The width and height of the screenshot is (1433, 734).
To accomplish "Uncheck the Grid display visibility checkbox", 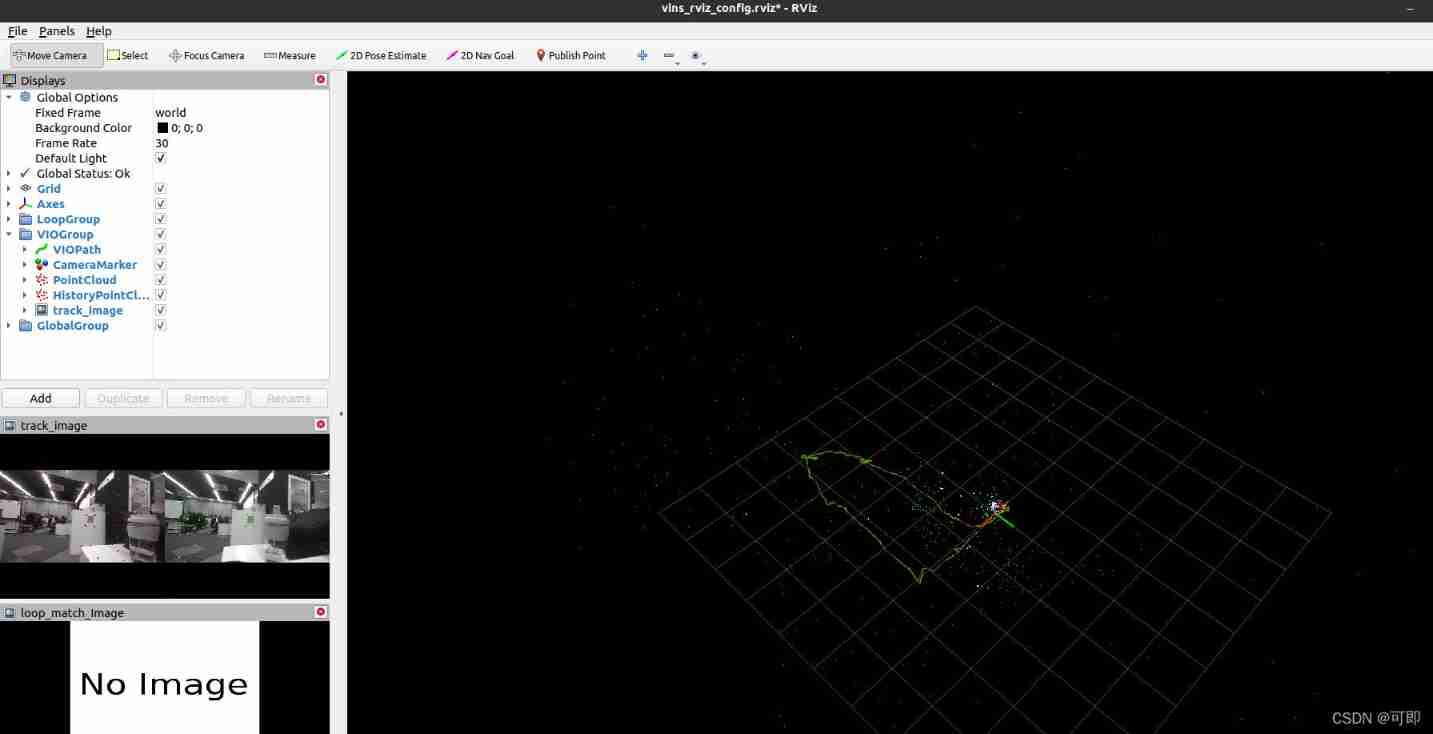I will click(160, 188).
